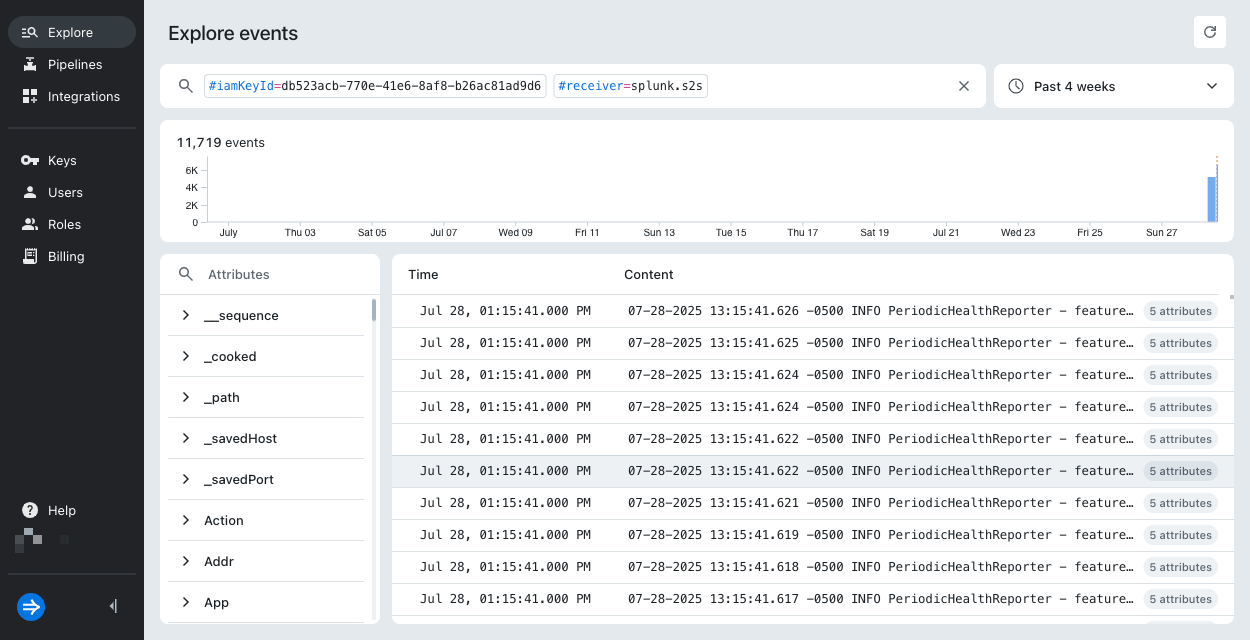Navigate to the Billing page
The width and height of the screenshot is (1250, 640).
72,256
